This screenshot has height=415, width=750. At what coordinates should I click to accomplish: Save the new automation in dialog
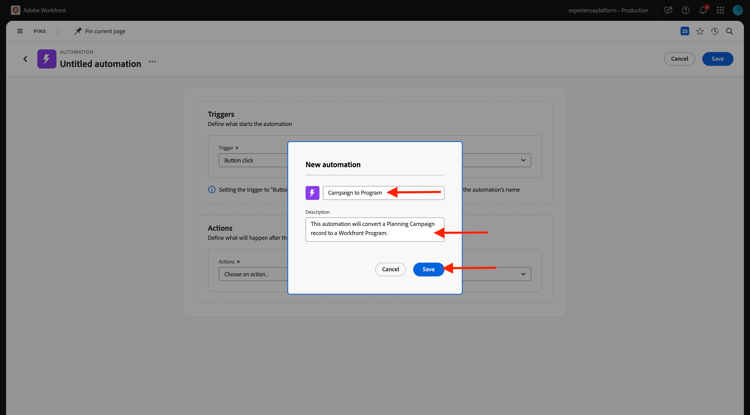(x=429, y=269)
